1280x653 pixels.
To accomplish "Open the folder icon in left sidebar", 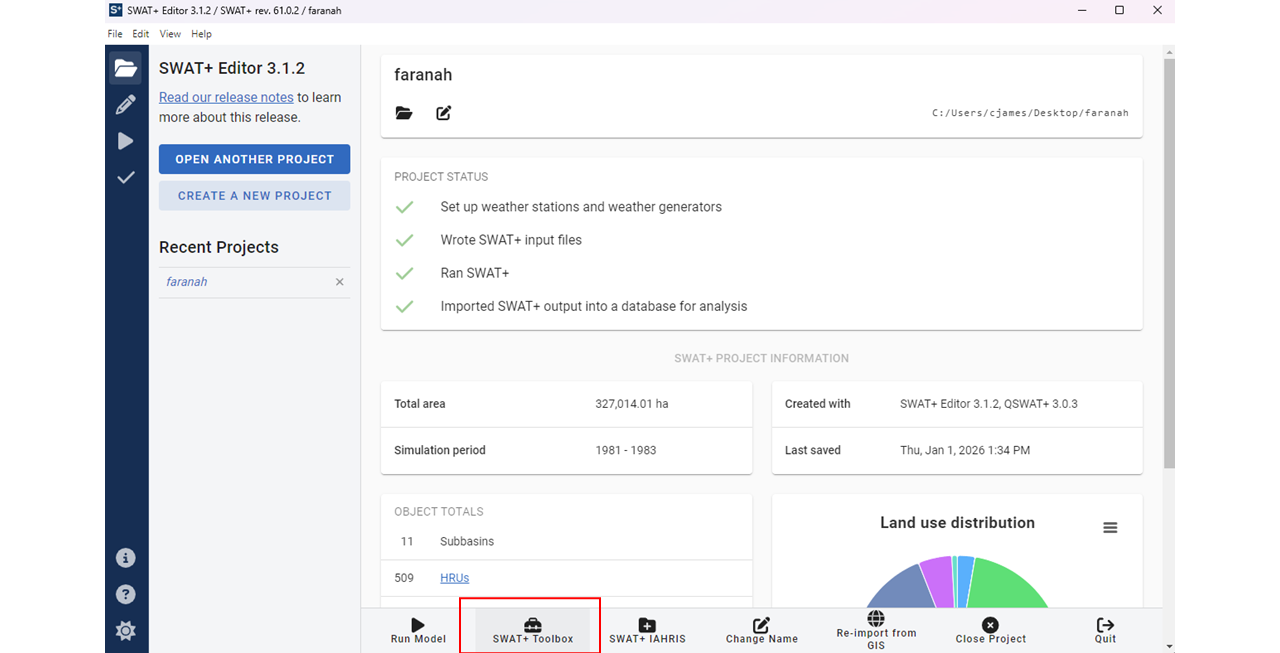I will tap(126, 69).
